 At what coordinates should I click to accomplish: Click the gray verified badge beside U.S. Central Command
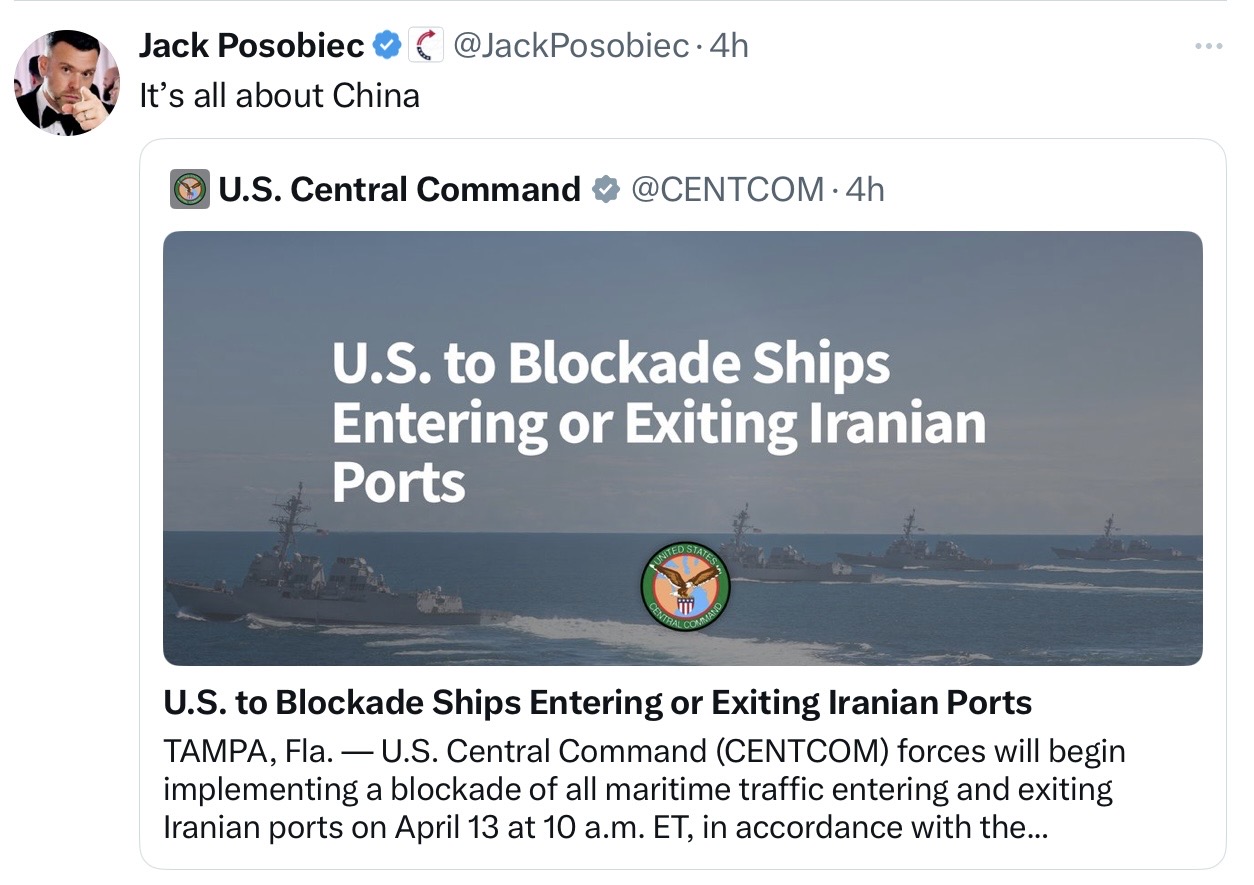tap(606, 189)
